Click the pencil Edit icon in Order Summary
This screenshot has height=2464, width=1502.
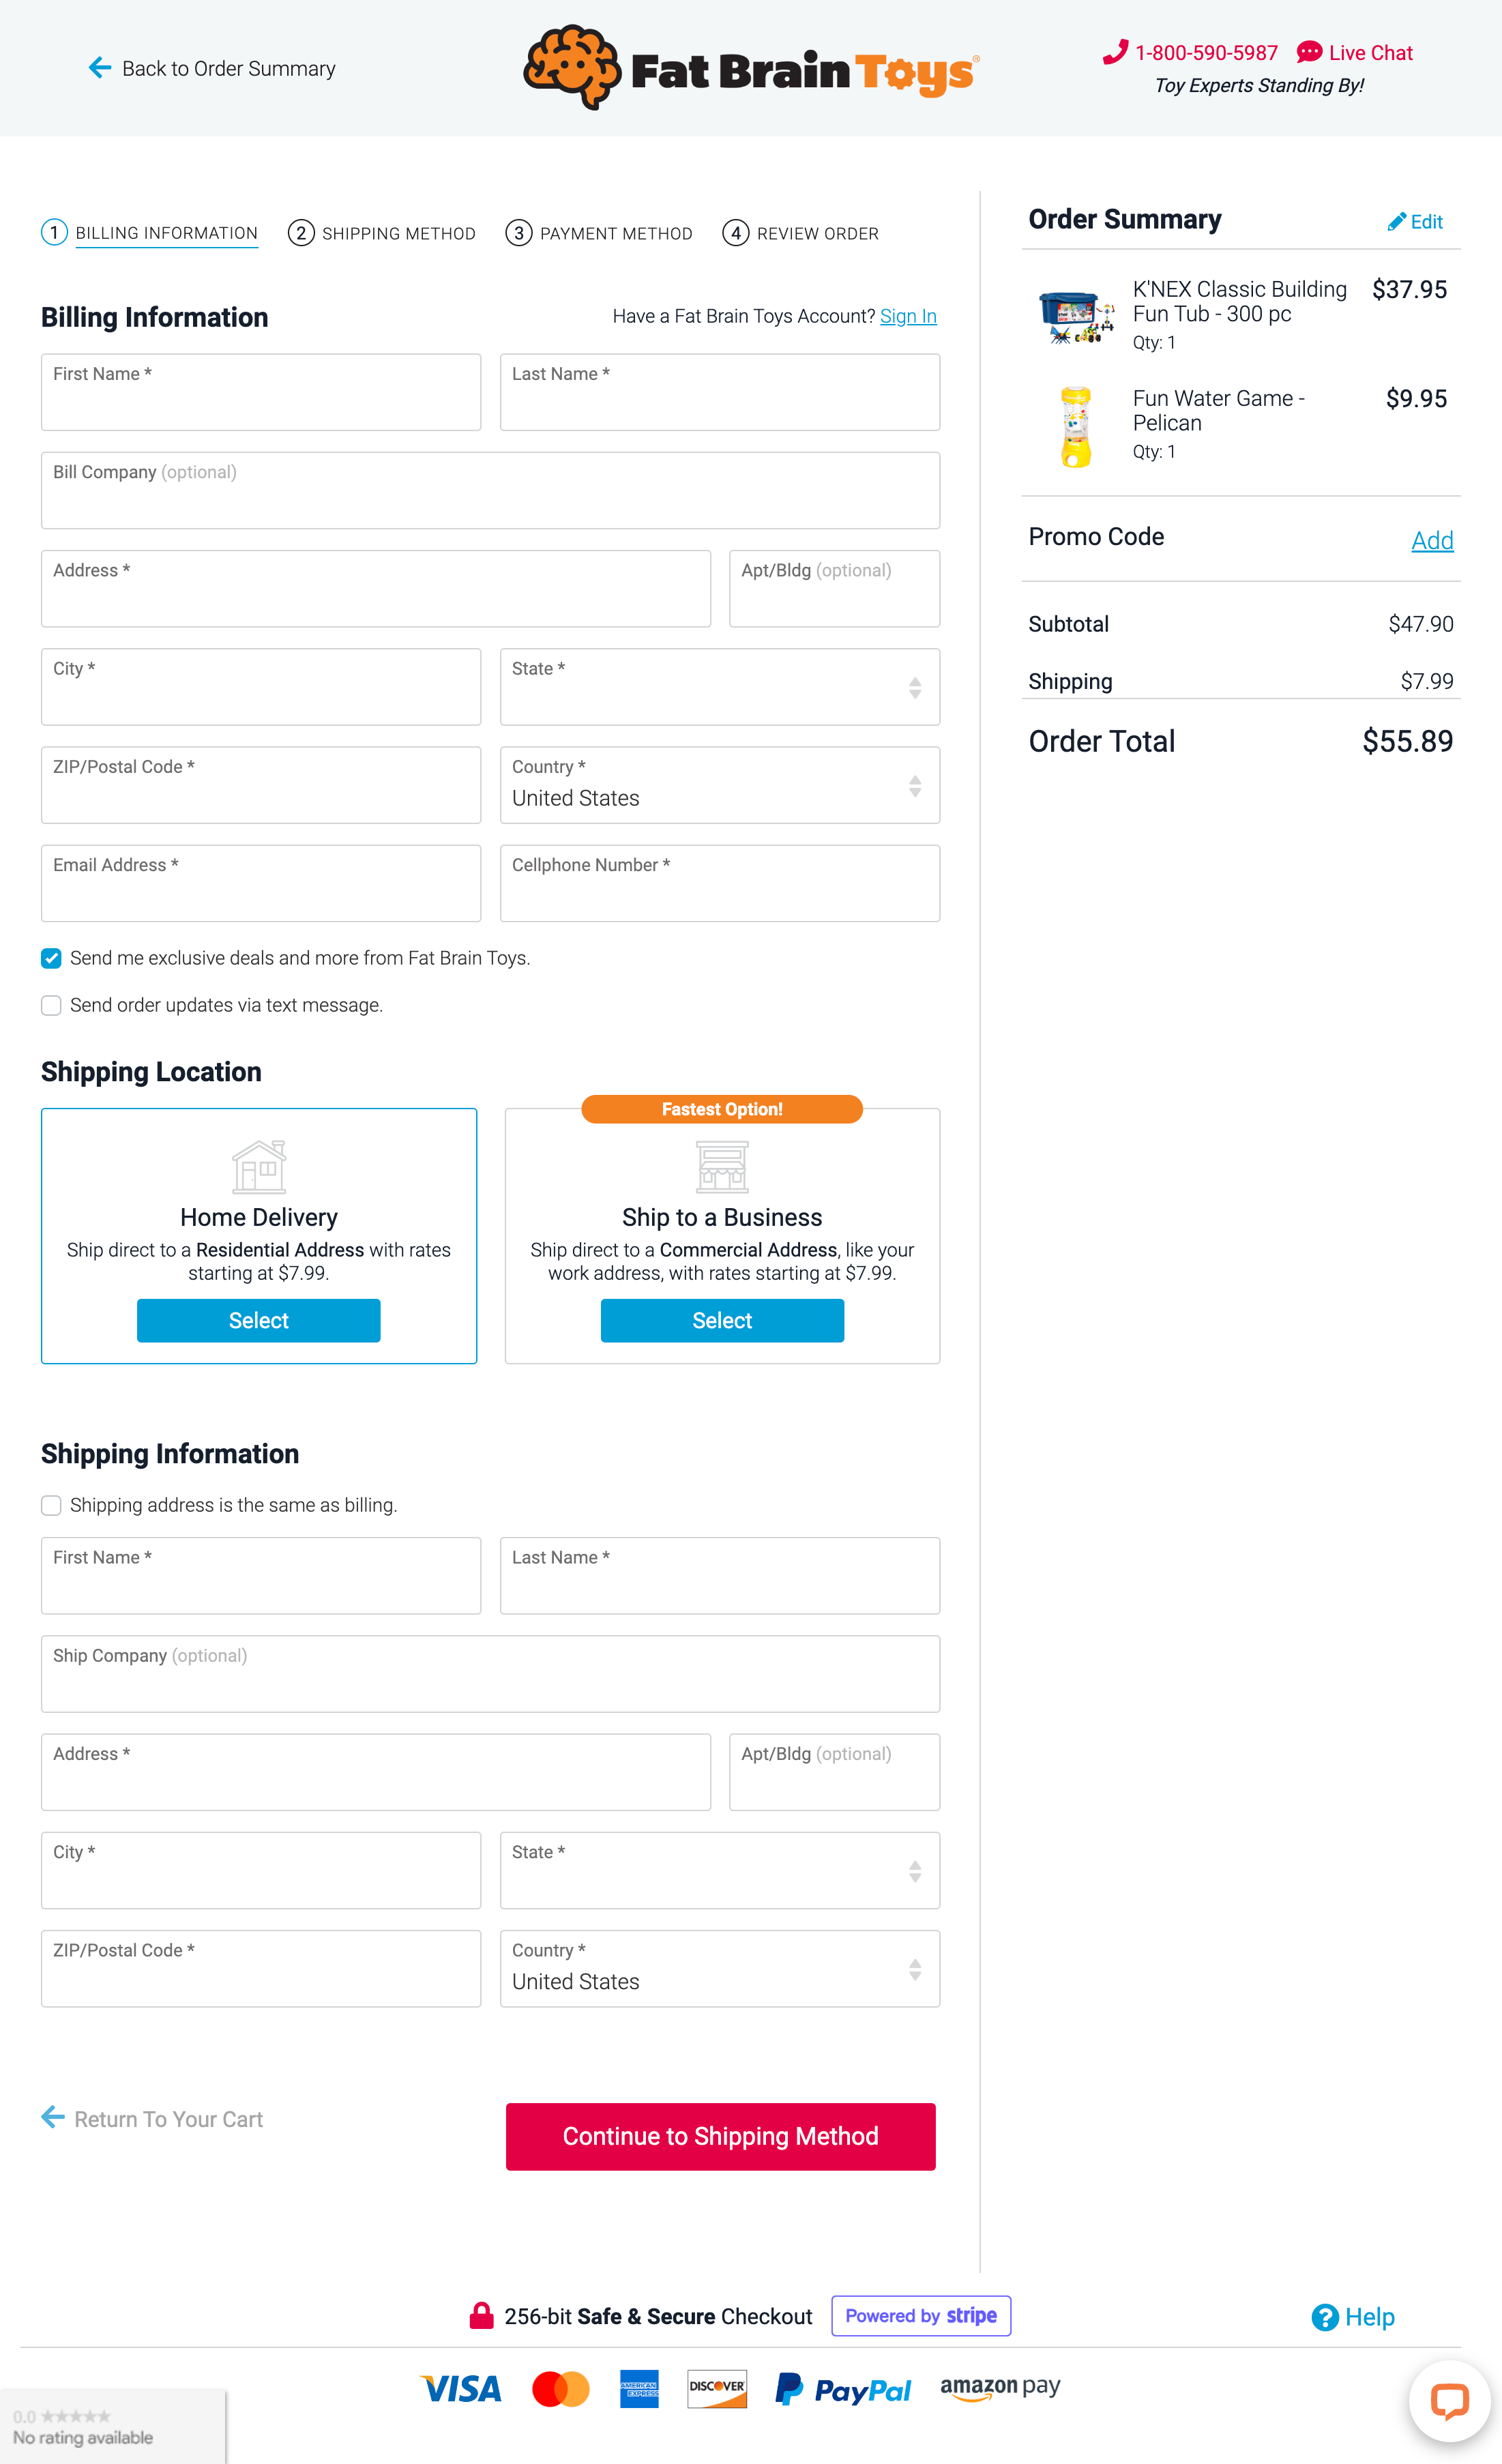[1396, 222]
